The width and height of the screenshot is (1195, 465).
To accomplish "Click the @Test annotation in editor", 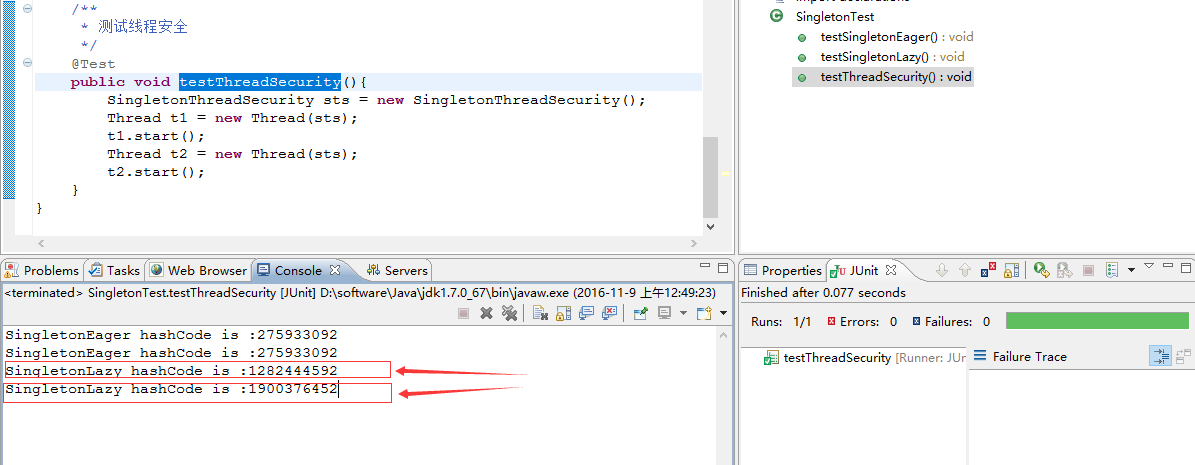I will click(93, 64).
